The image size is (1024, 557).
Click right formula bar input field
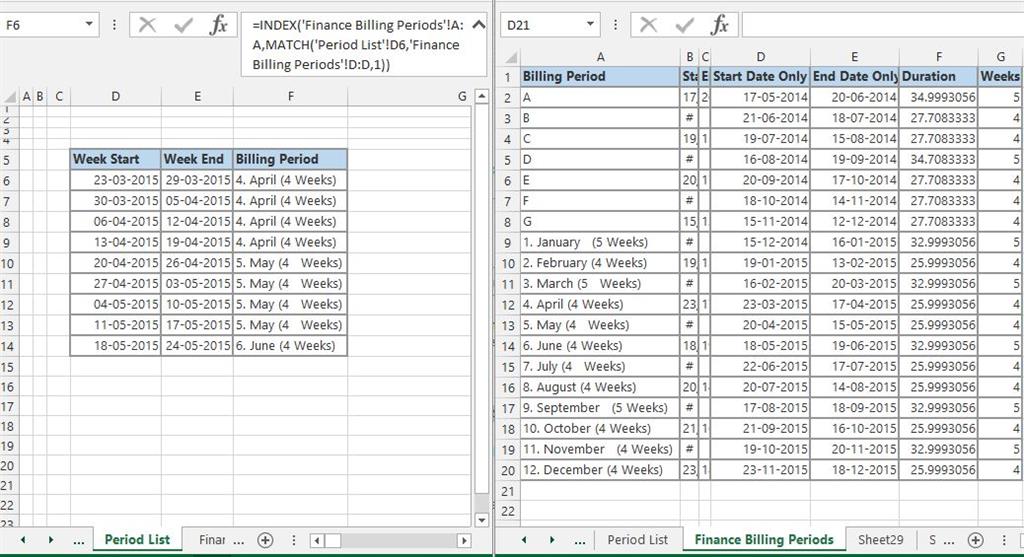pyautogui.click(x=882, y=25)
